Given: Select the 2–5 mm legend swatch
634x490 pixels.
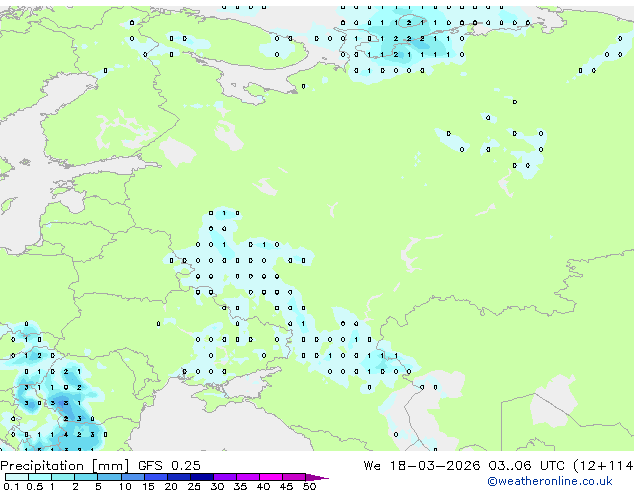Looking at the screenshot, I should (86, 477).
